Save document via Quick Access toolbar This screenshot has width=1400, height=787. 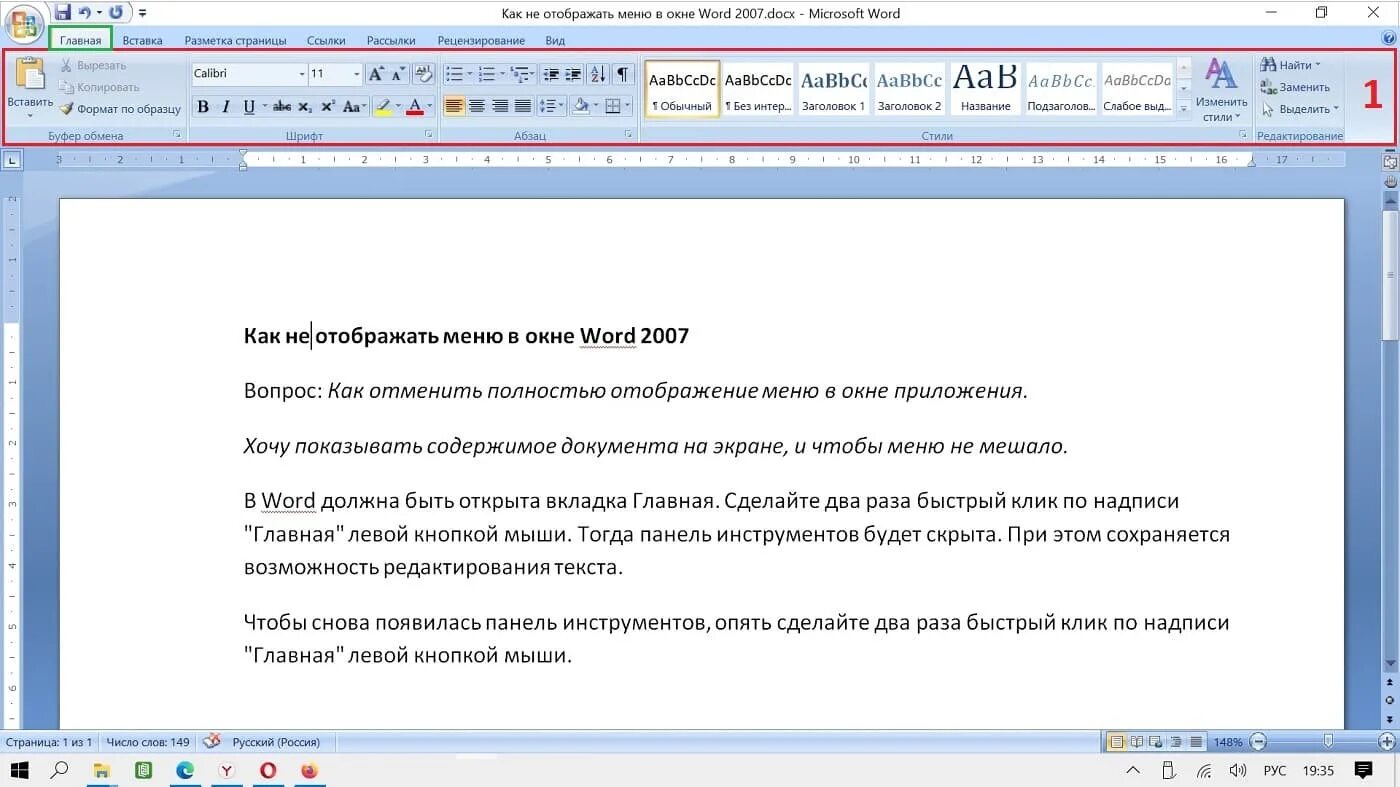pyautogui.click(x=63, y=13)
